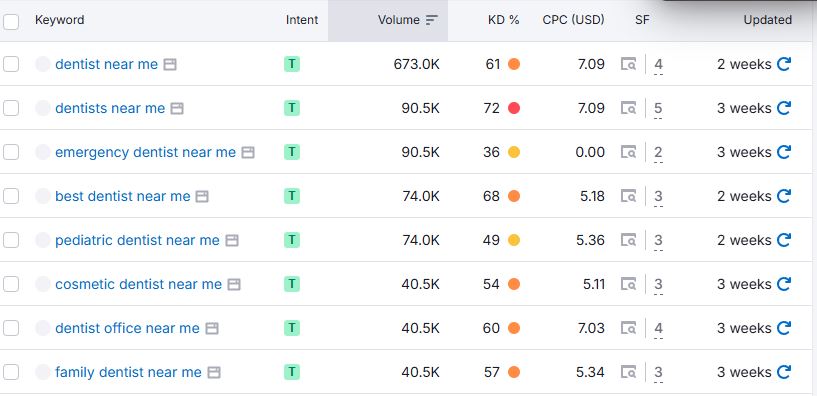
Task: Select checkbox for 'family dentist near me'
Action: [x=11, y=372]
